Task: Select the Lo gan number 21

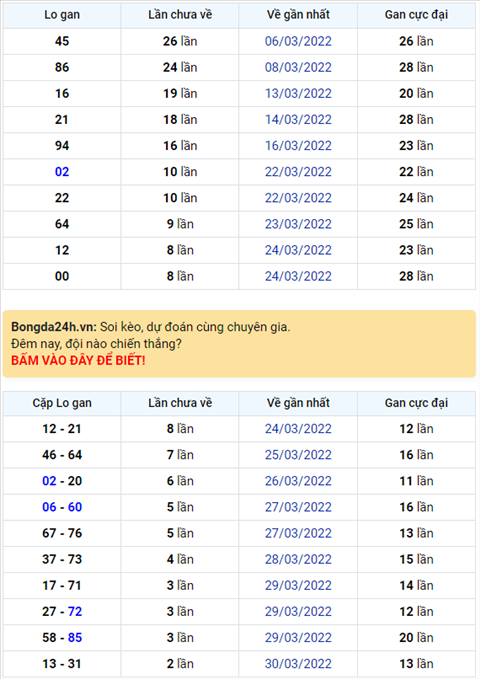Action: (62, 120)
